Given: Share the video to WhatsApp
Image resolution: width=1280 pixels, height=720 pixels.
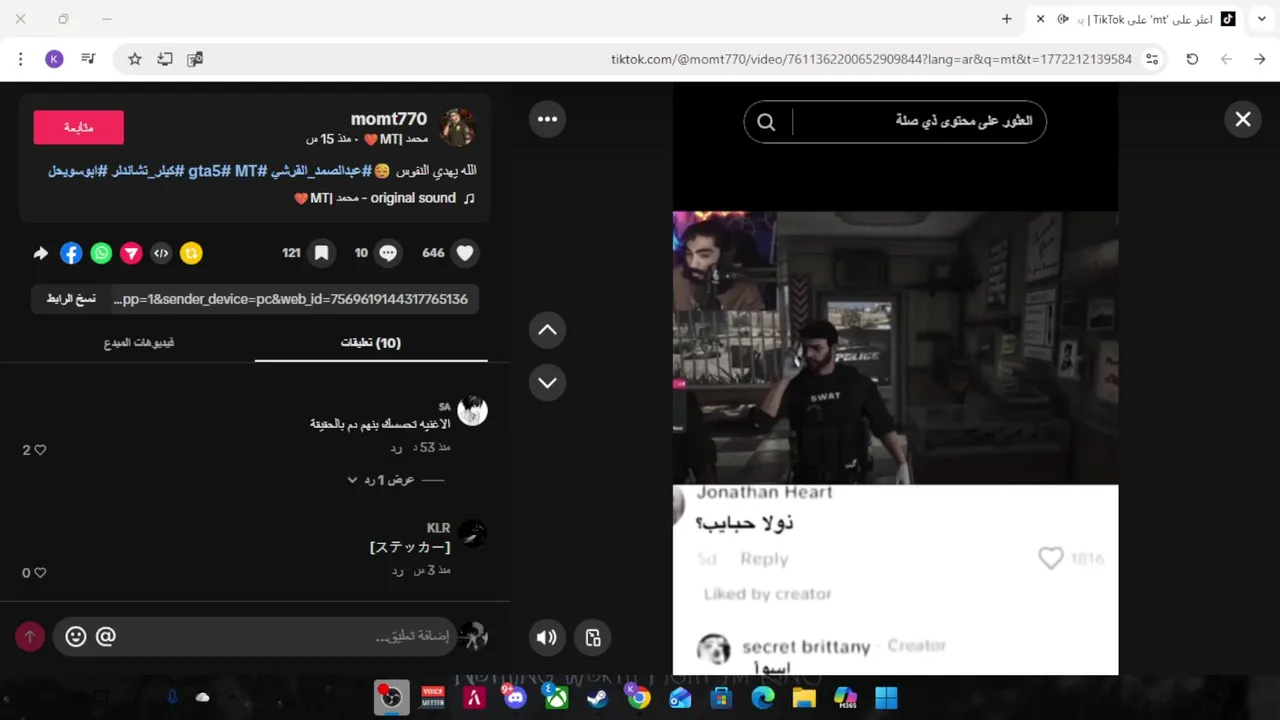Looking at the screenshot, I should pos(101,253).
